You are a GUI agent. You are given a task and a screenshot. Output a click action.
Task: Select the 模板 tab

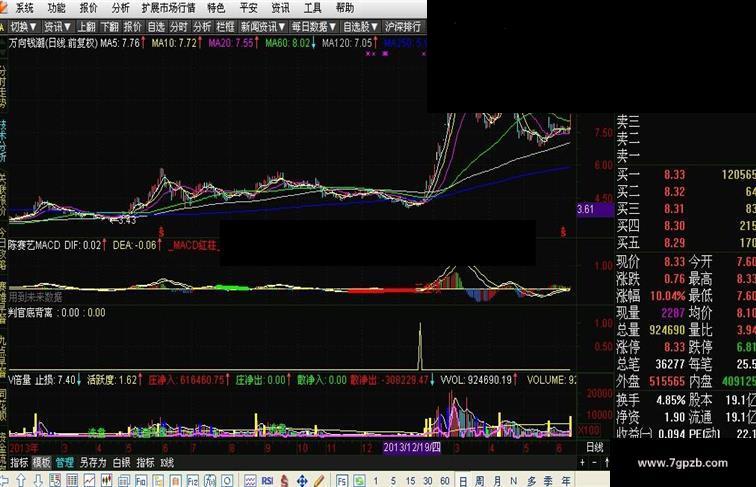click(x=41, y=463)
